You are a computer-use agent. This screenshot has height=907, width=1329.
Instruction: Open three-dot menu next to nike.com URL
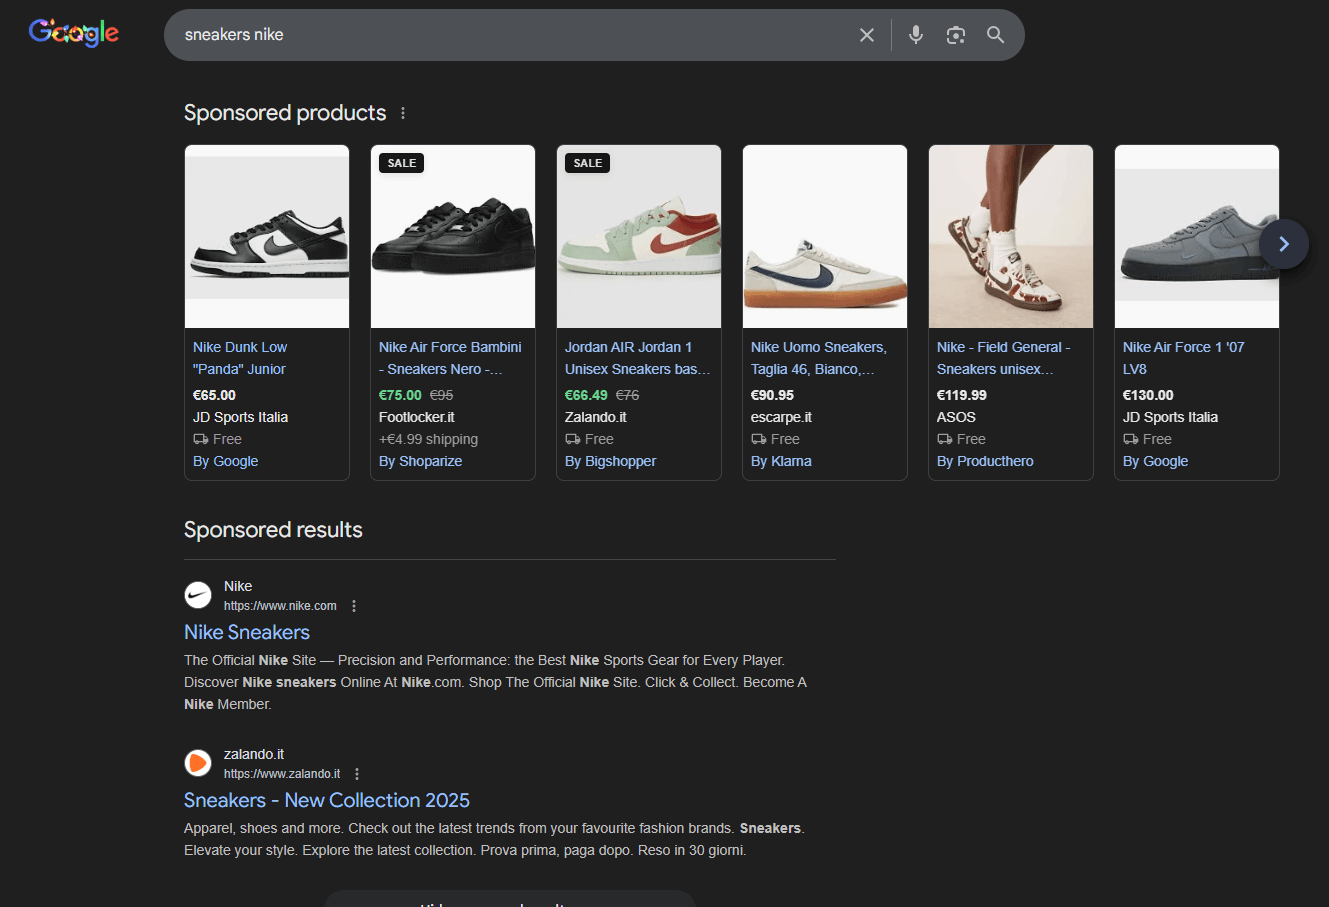[x=354, y=606]
